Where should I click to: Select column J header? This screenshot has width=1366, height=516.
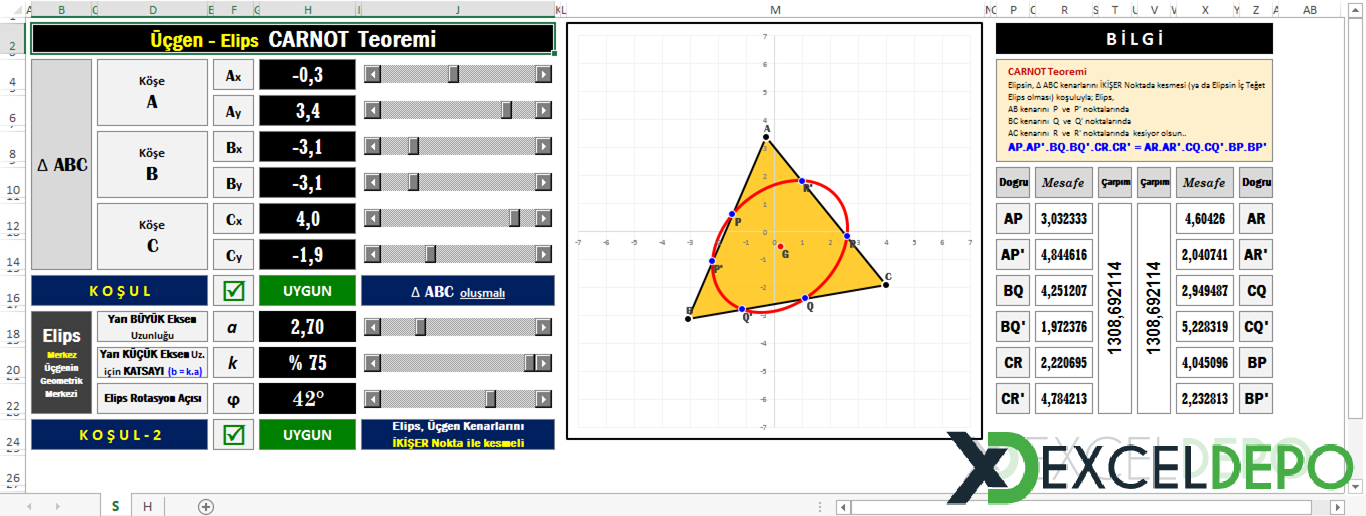pos(458,10)
